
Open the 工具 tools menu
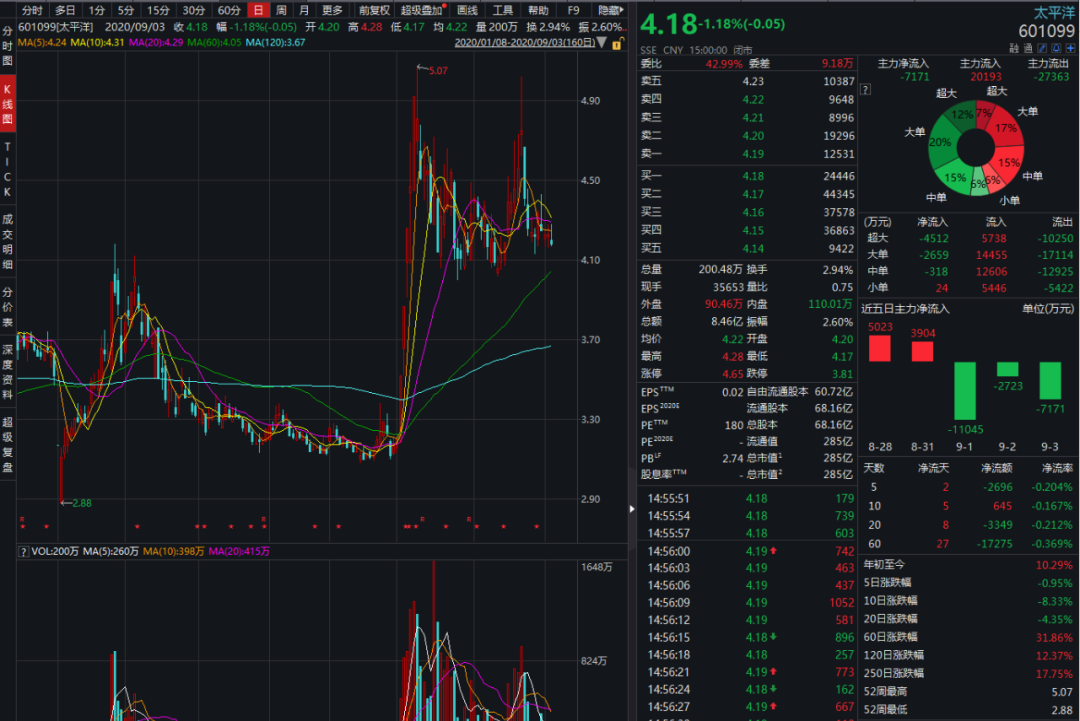point(503,10)
